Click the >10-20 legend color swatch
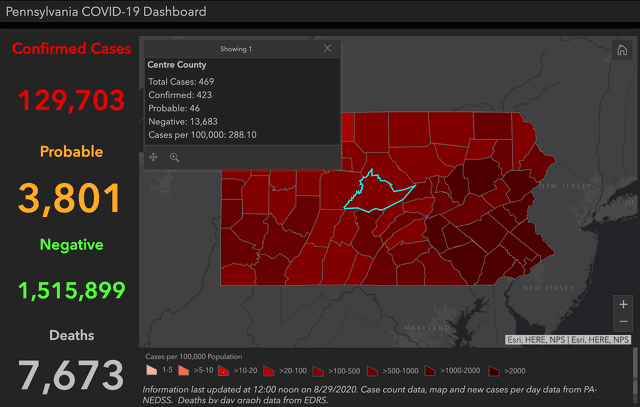This screenshot has width=640, height=407. point(223,371)
